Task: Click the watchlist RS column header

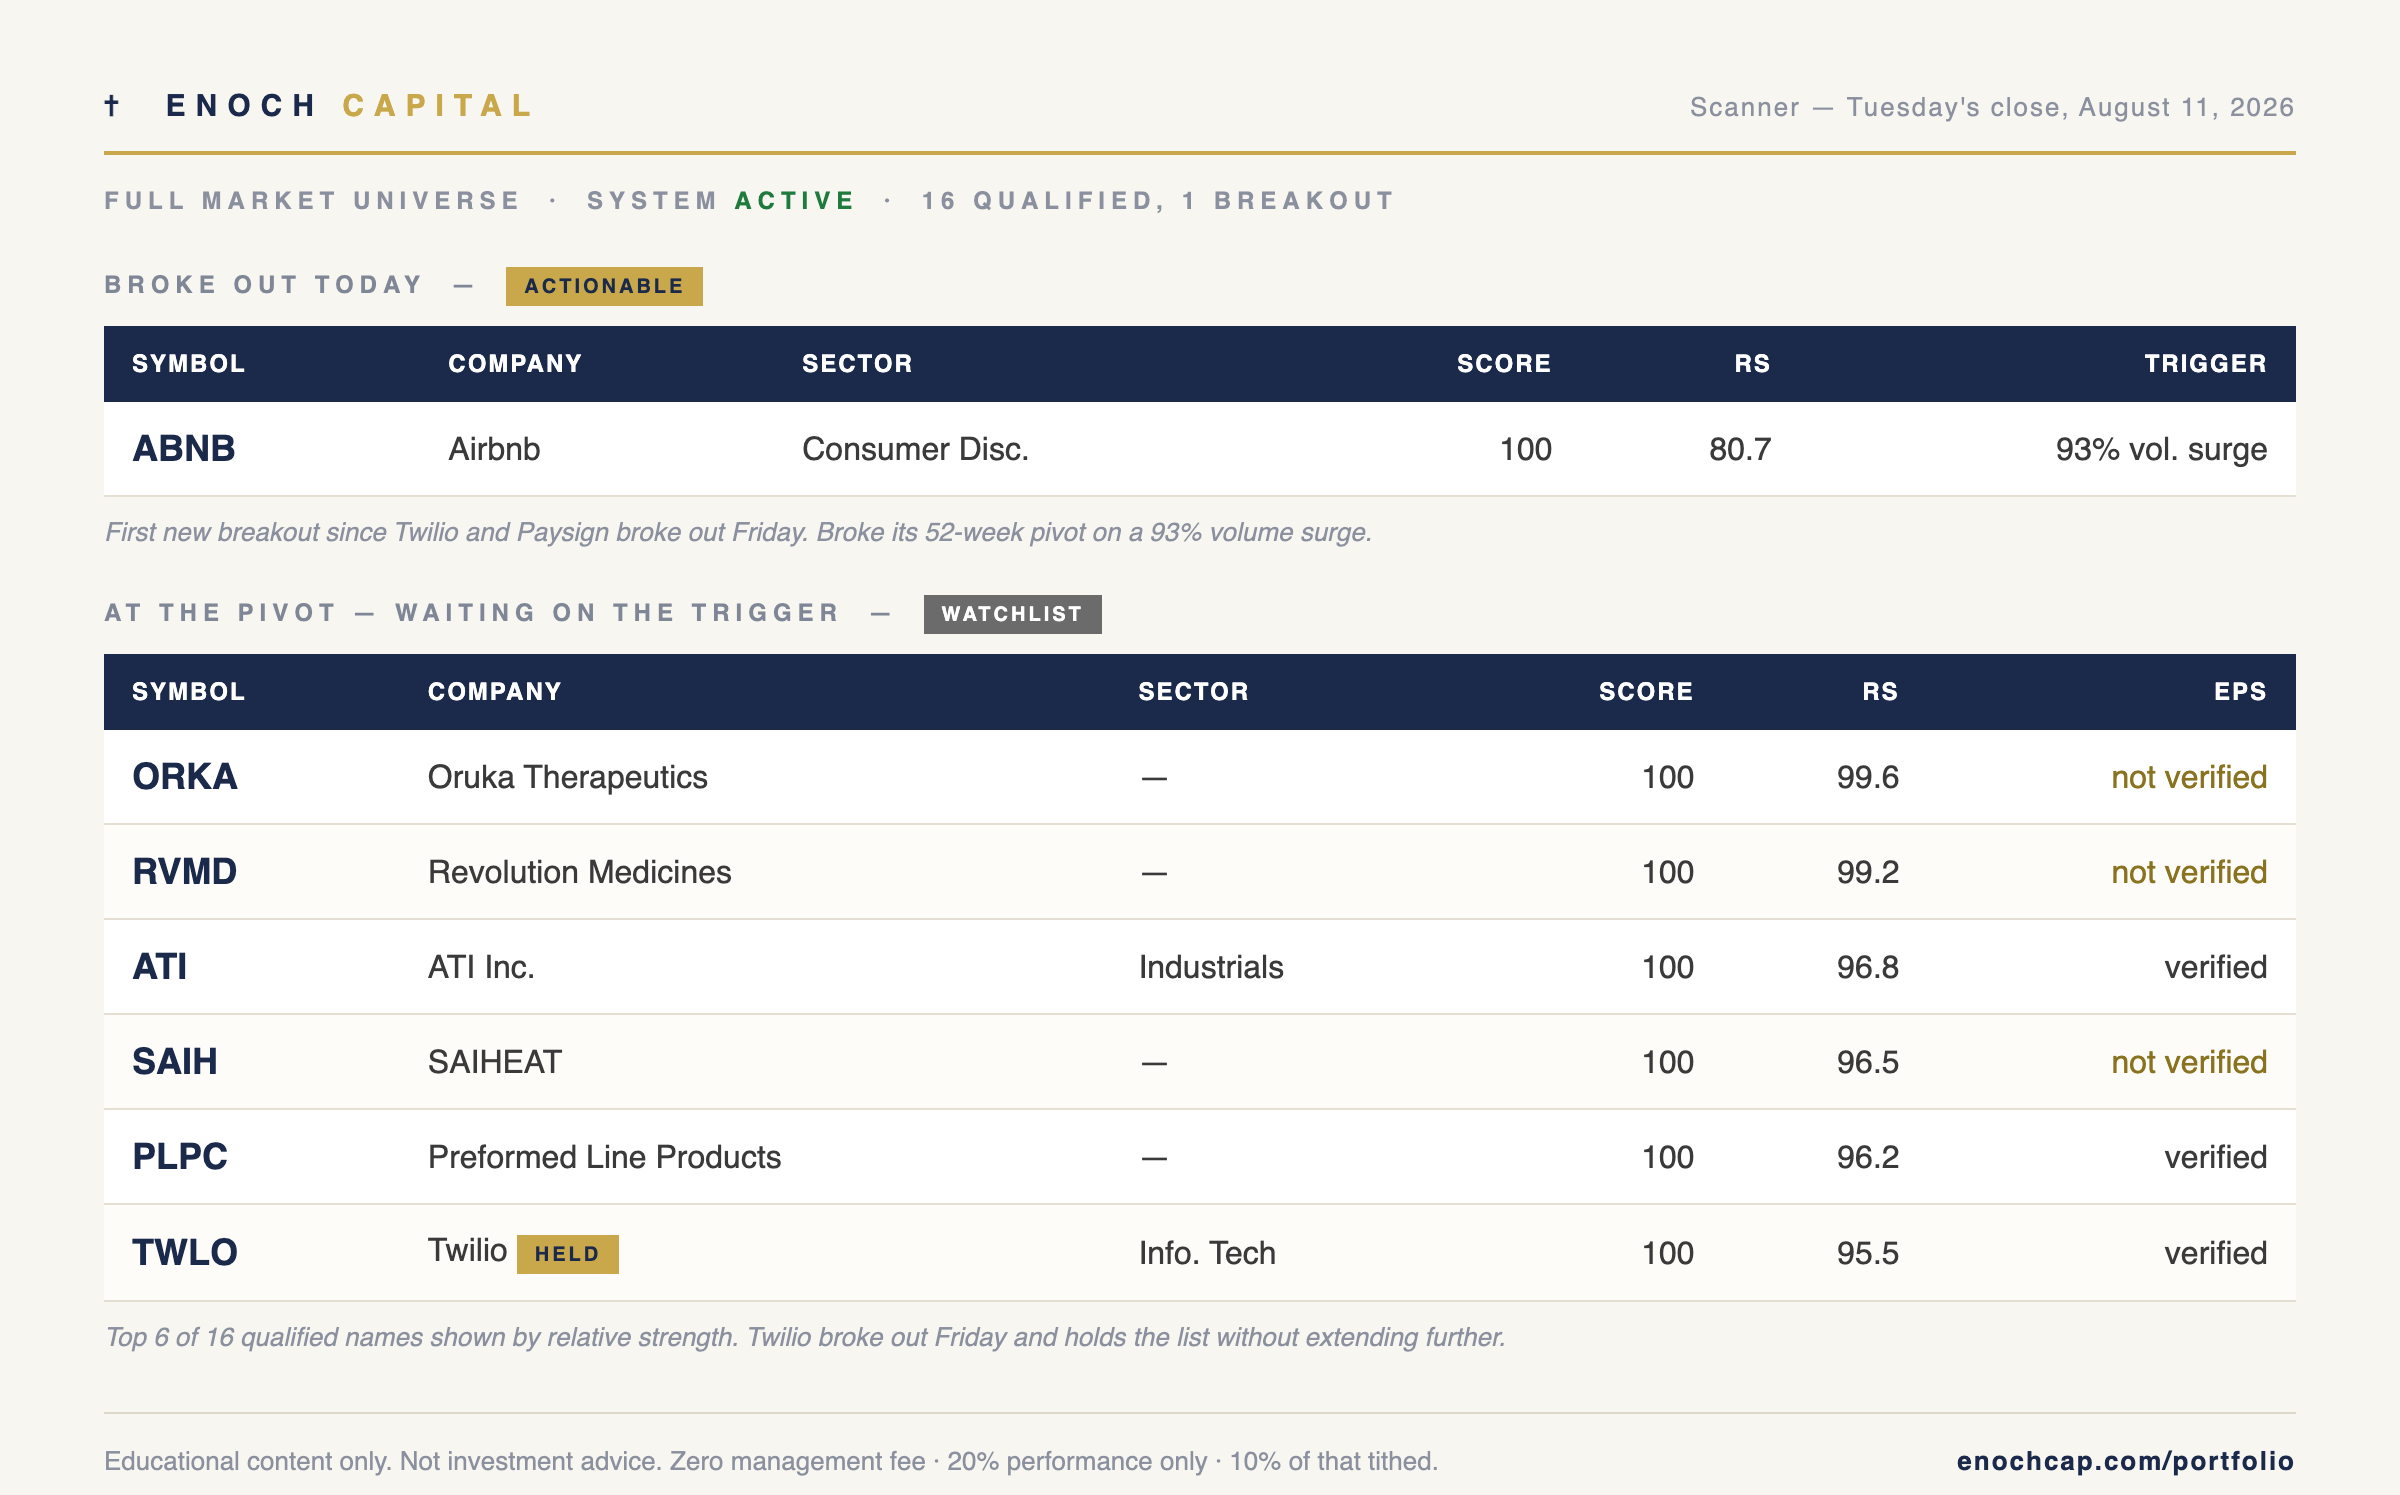Action: click(x=1880, y=692)
